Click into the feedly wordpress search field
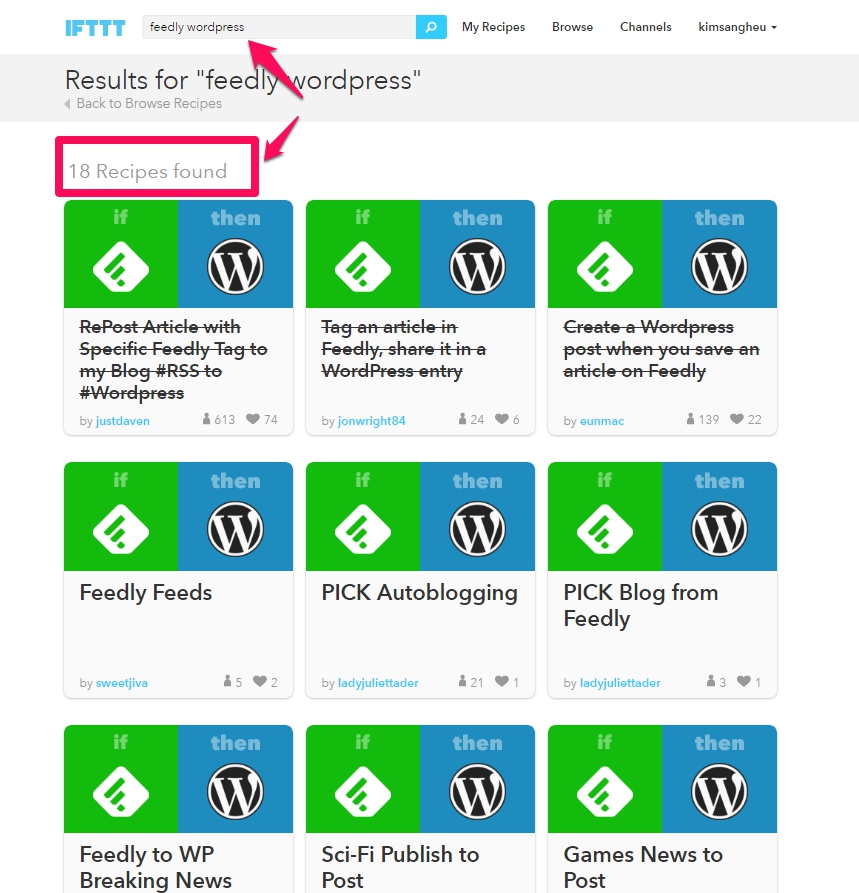Image resolution: width=859 pixels, height=893 pixels. pos(278,27)
